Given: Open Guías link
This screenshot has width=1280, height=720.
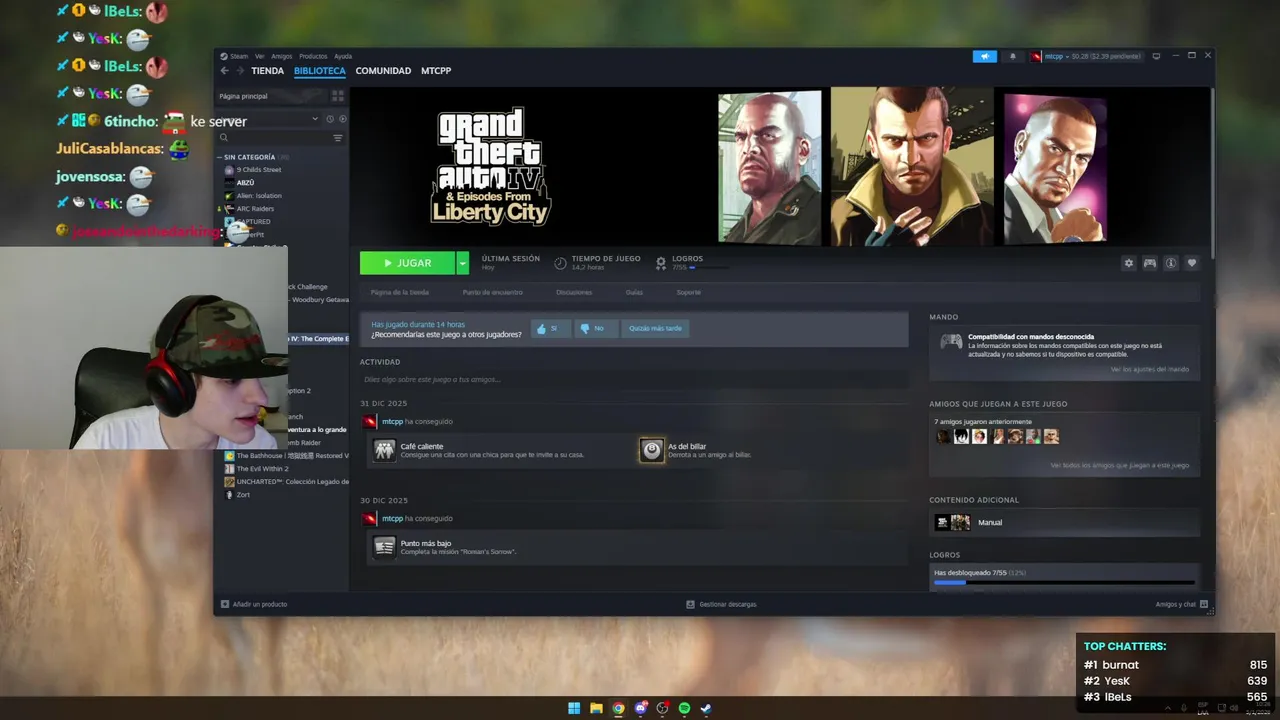Looking at the screenshot, I should 634,292.
